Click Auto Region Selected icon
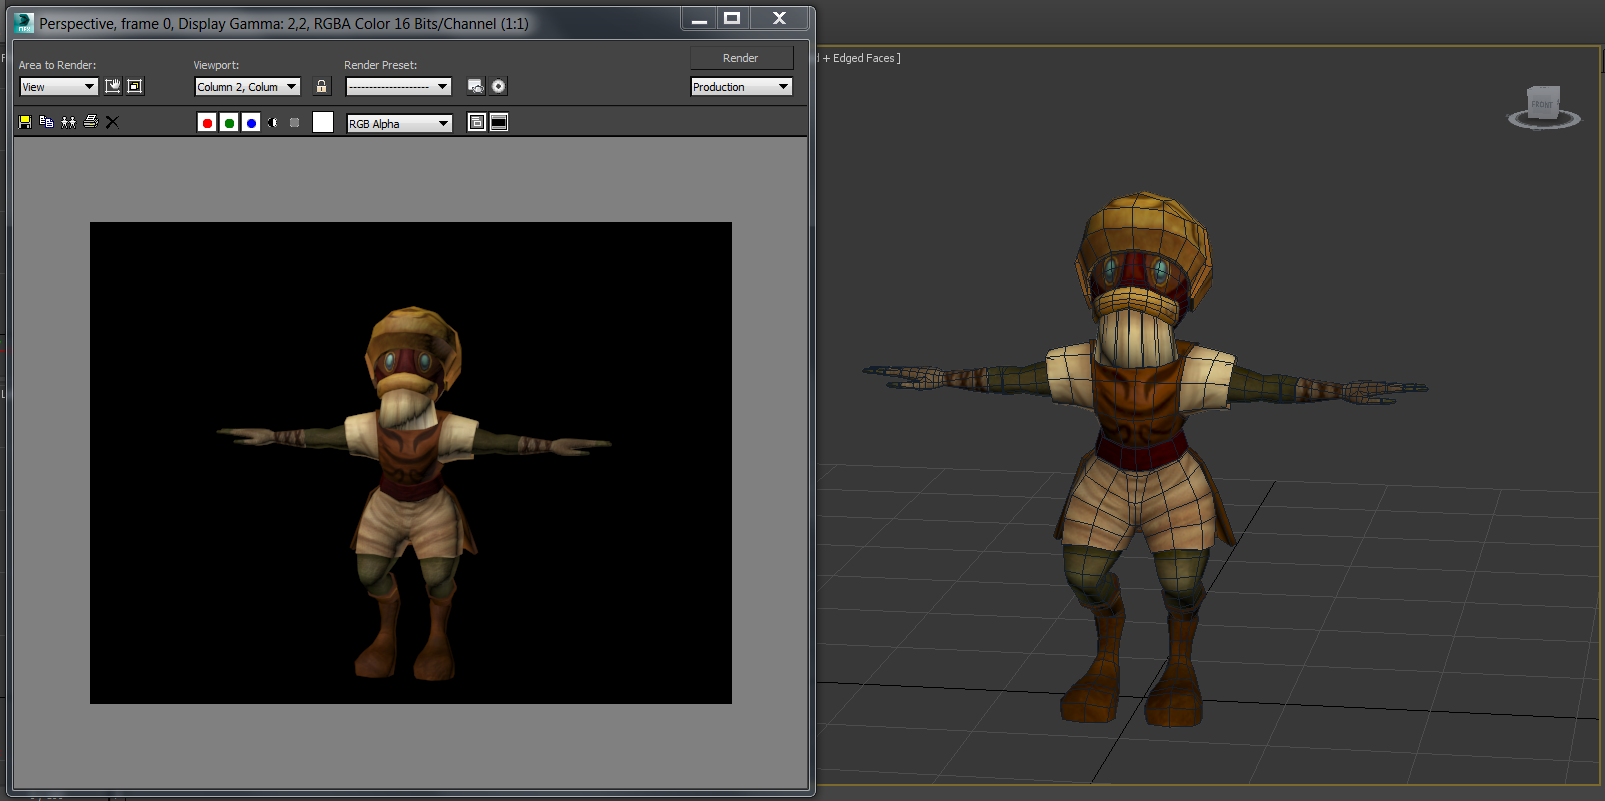 click(x=135, y=87)
